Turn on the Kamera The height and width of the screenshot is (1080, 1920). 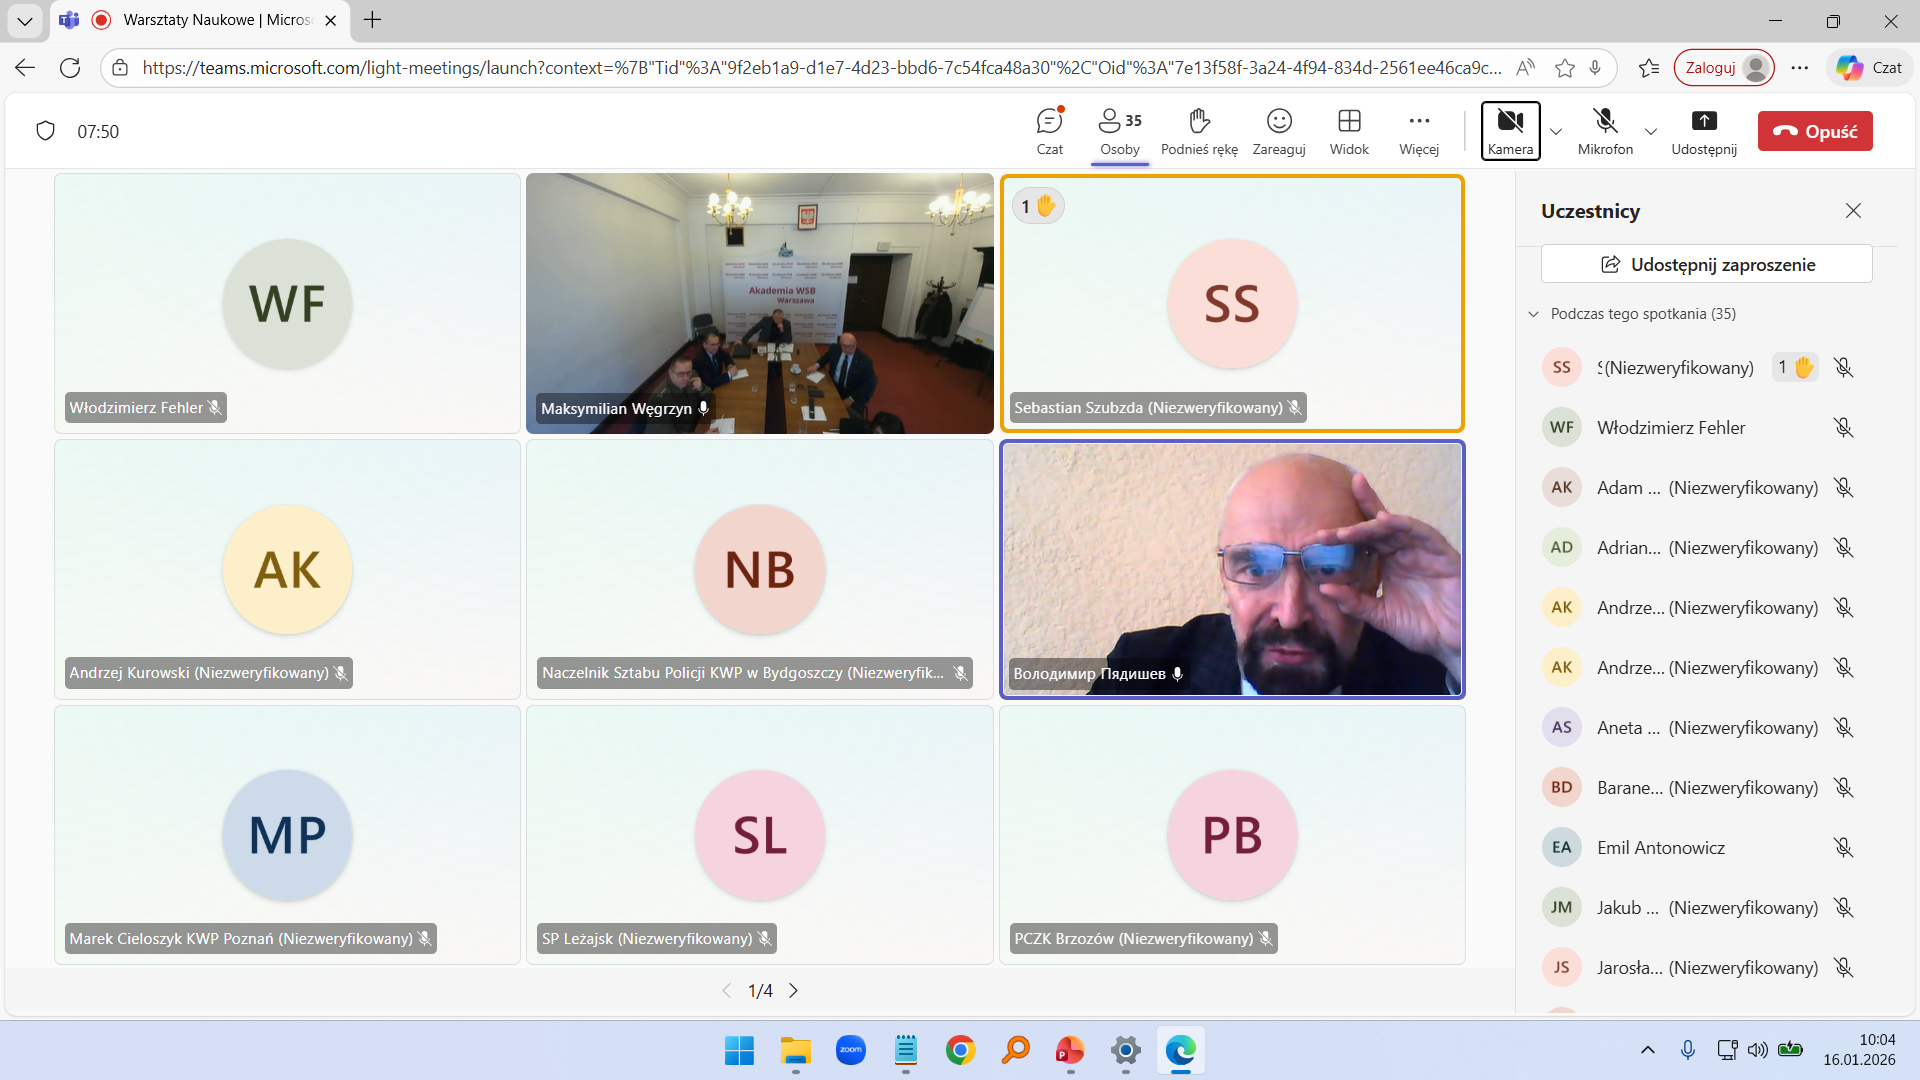(x=1510, y=131)
